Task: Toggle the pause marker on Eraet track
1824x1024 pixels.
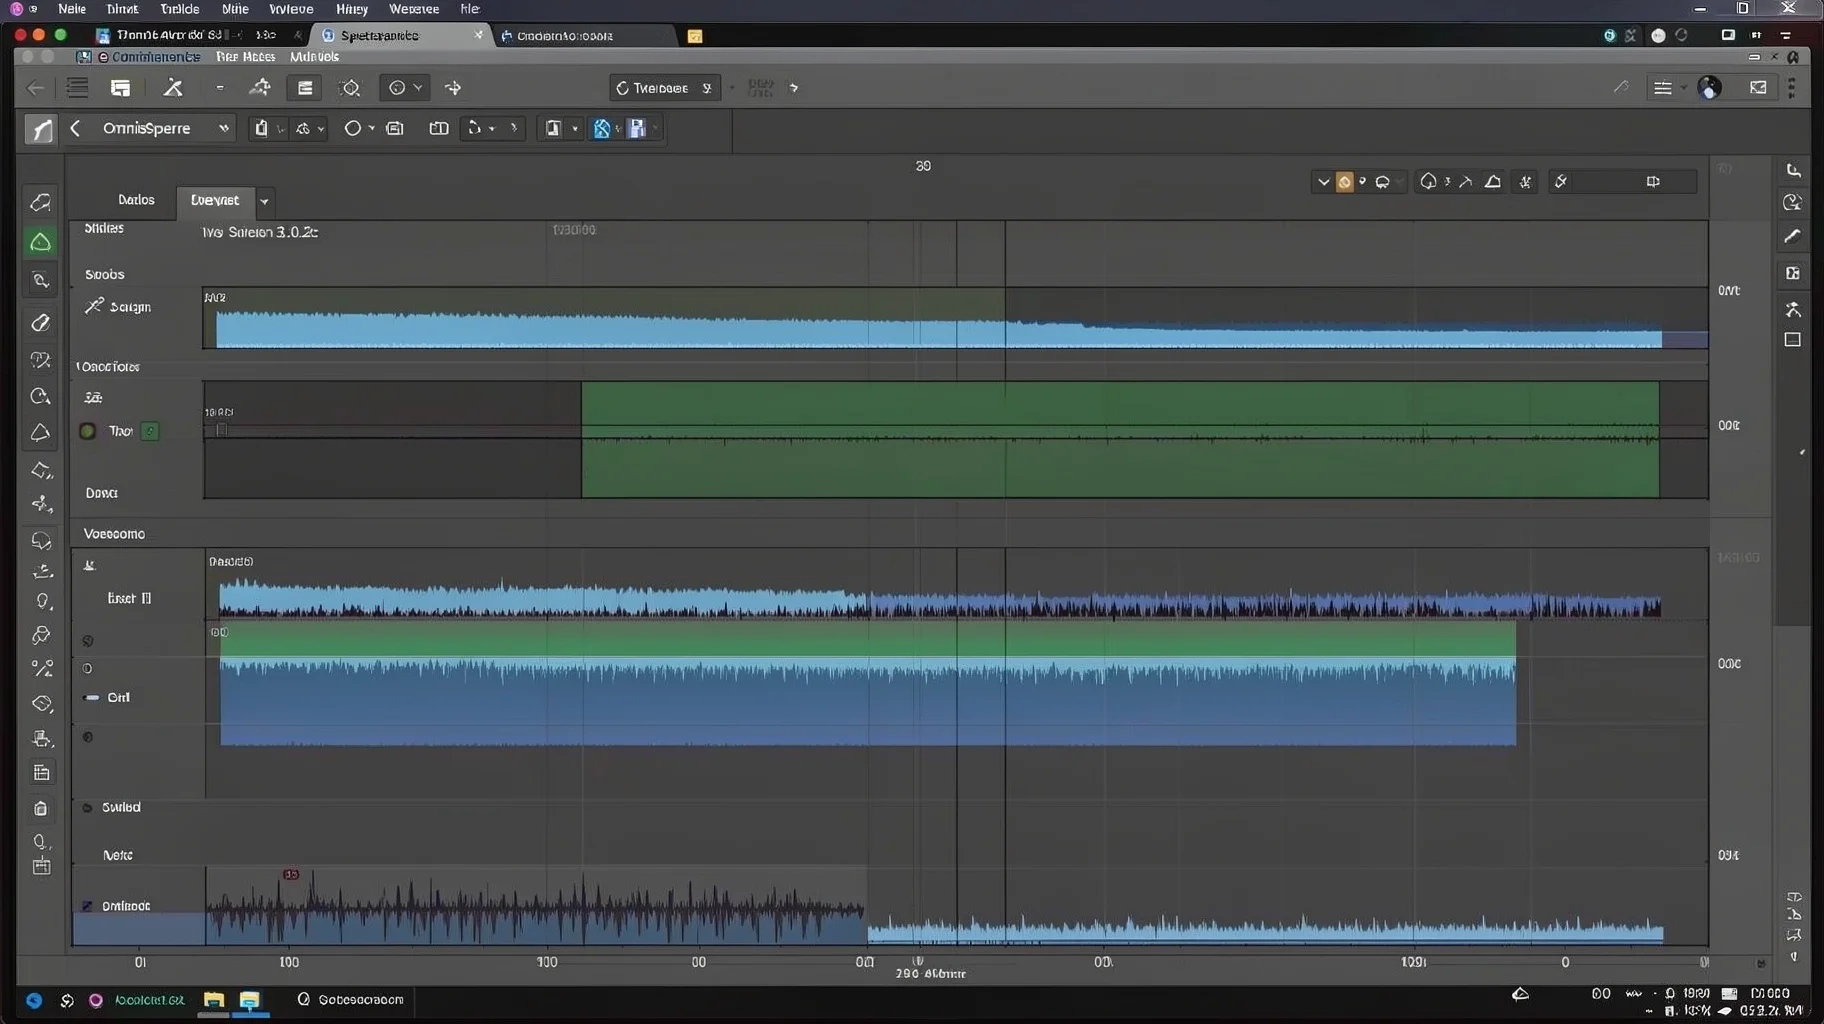Action: coord(146,598)
